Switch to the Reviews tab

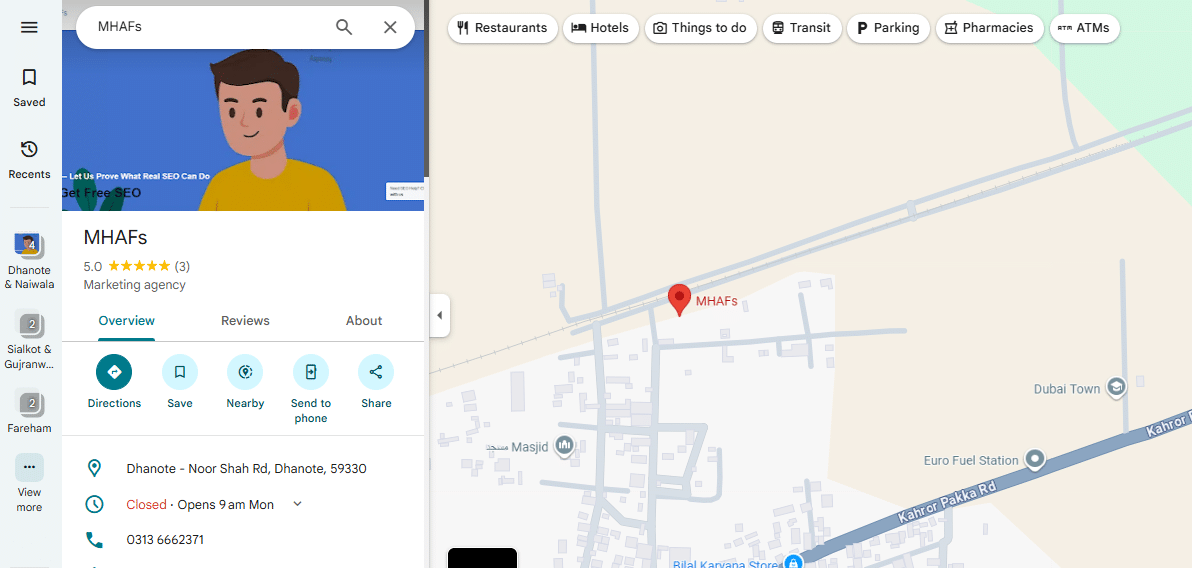point(245,321)
